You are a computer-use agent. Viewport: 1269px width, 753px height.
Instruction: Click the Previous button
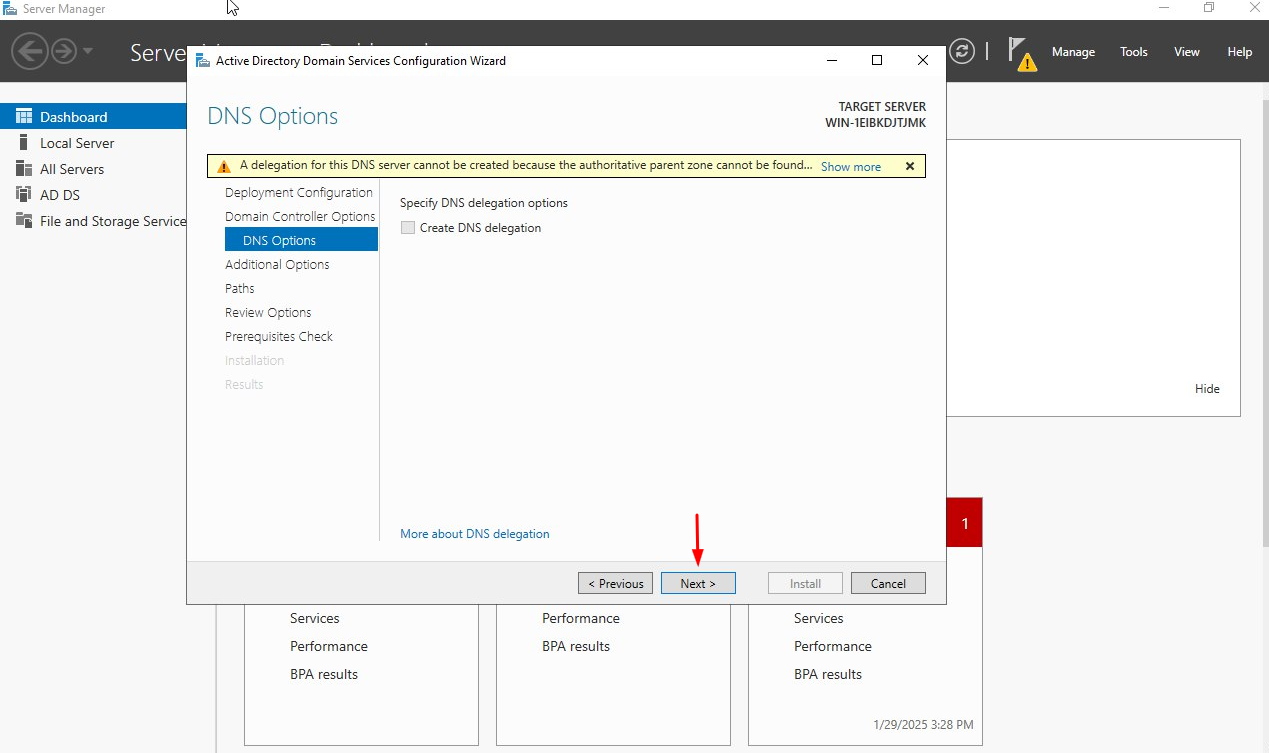pos(615,583)
